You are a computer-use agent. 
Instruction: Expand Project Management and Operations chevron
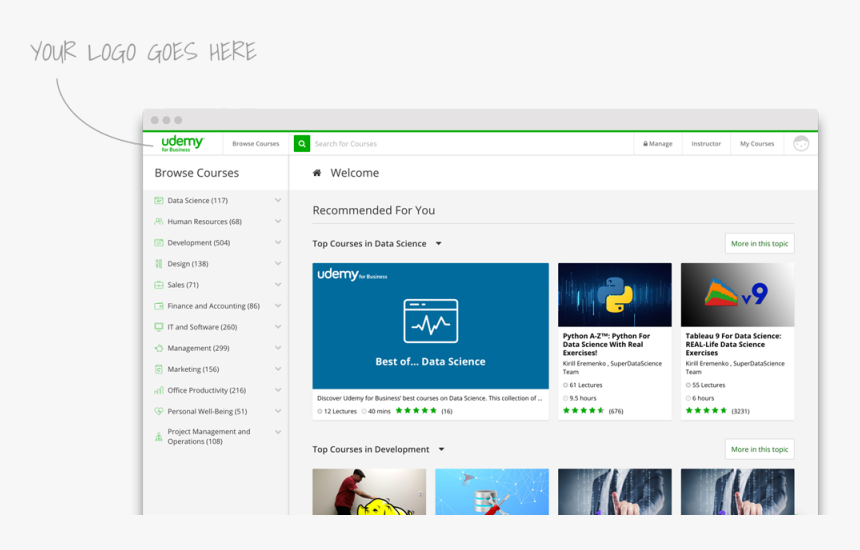point(278,432)
